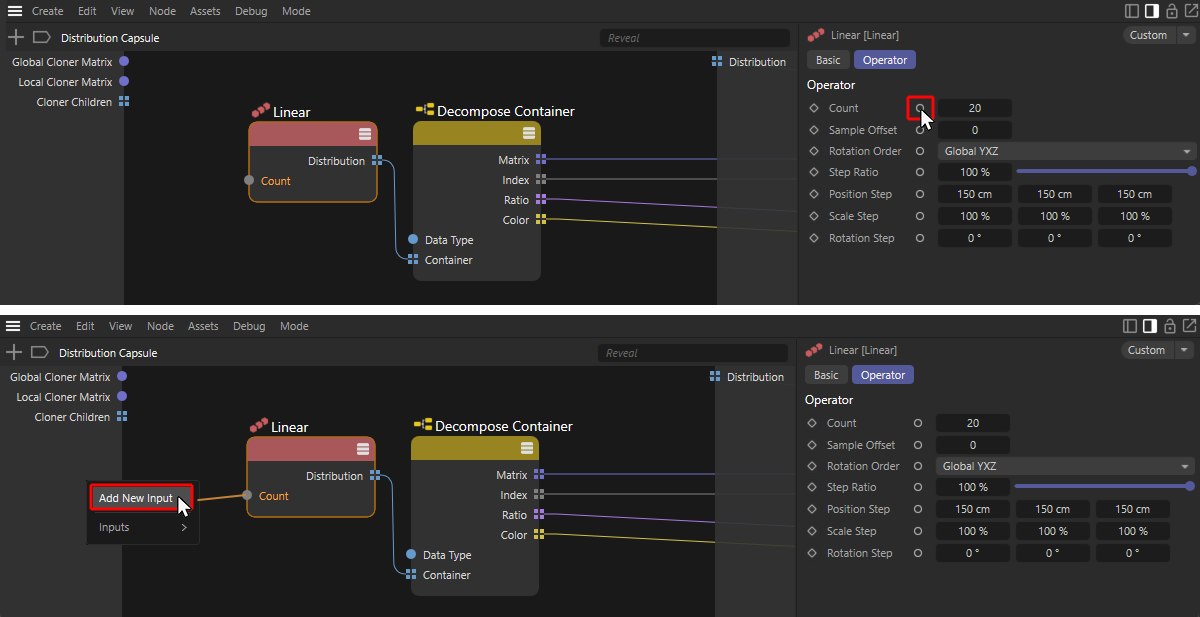Click the Linear node header menu icon in the top editor
The width and height of the screenshot is (1200, 617).
pos(365,134)
